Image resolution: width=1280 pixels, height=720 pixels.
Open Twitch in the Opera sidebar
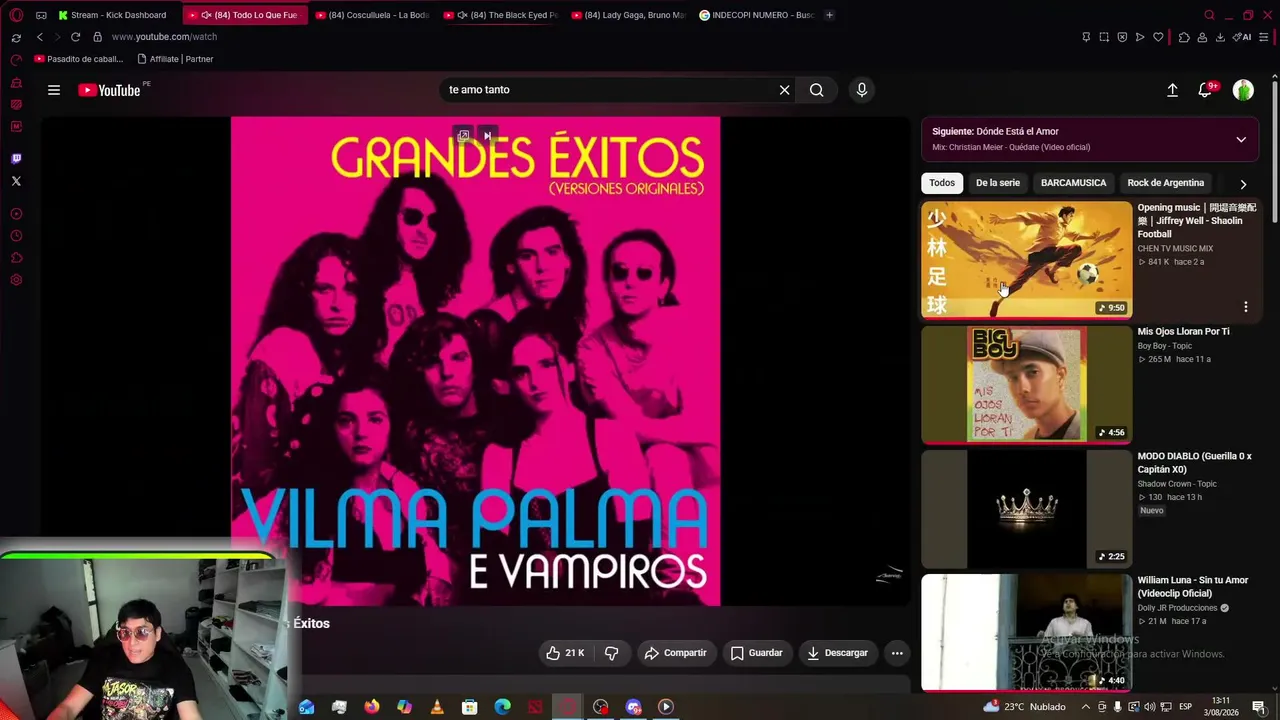click(16, 159)
